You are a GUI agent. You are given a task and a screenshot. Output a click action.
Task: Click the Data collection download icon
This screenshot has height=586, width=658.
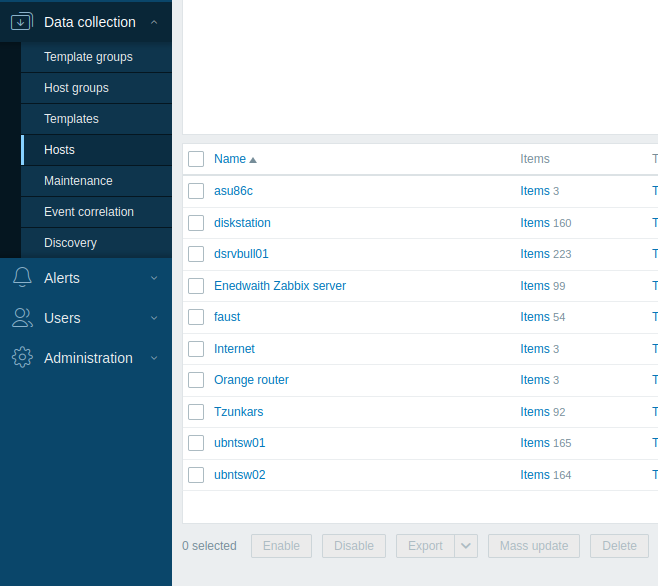pos(22,22)
